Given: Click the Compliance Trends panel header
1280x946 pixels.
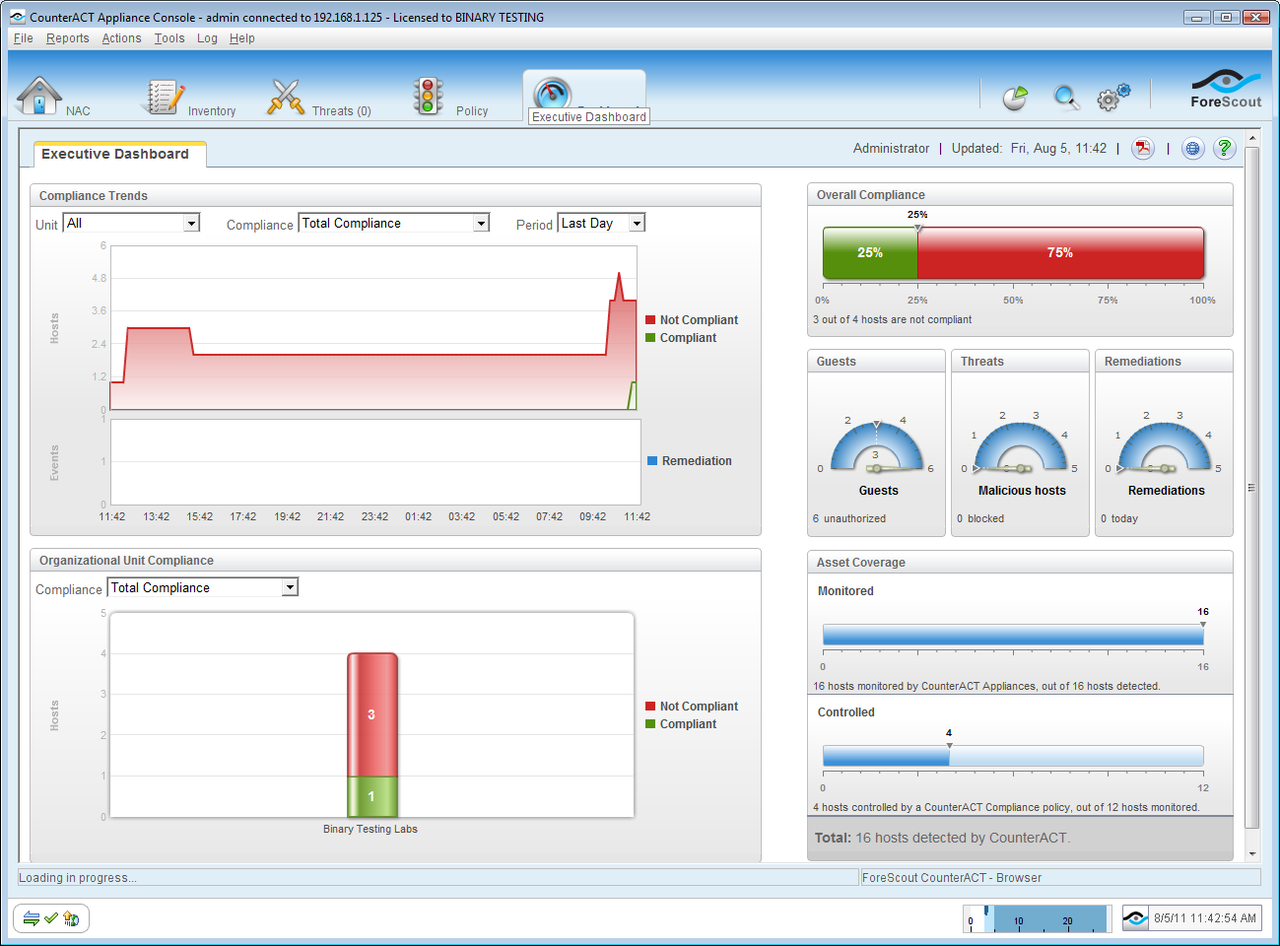Looking at the screenshot, I should [x=395, y=195].
